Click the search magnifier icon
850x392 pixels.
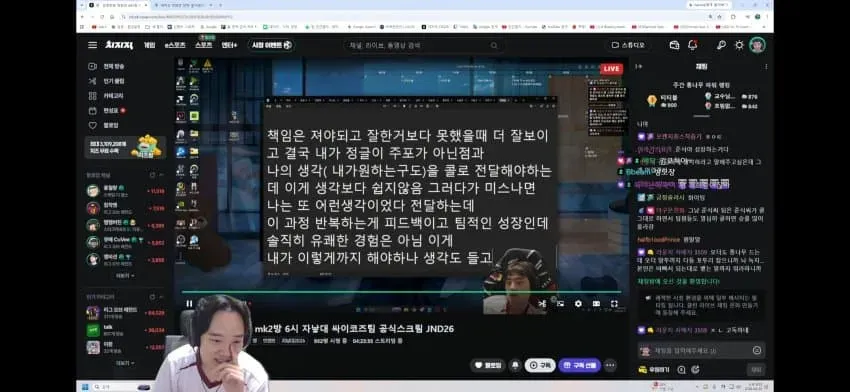point(494,46)
